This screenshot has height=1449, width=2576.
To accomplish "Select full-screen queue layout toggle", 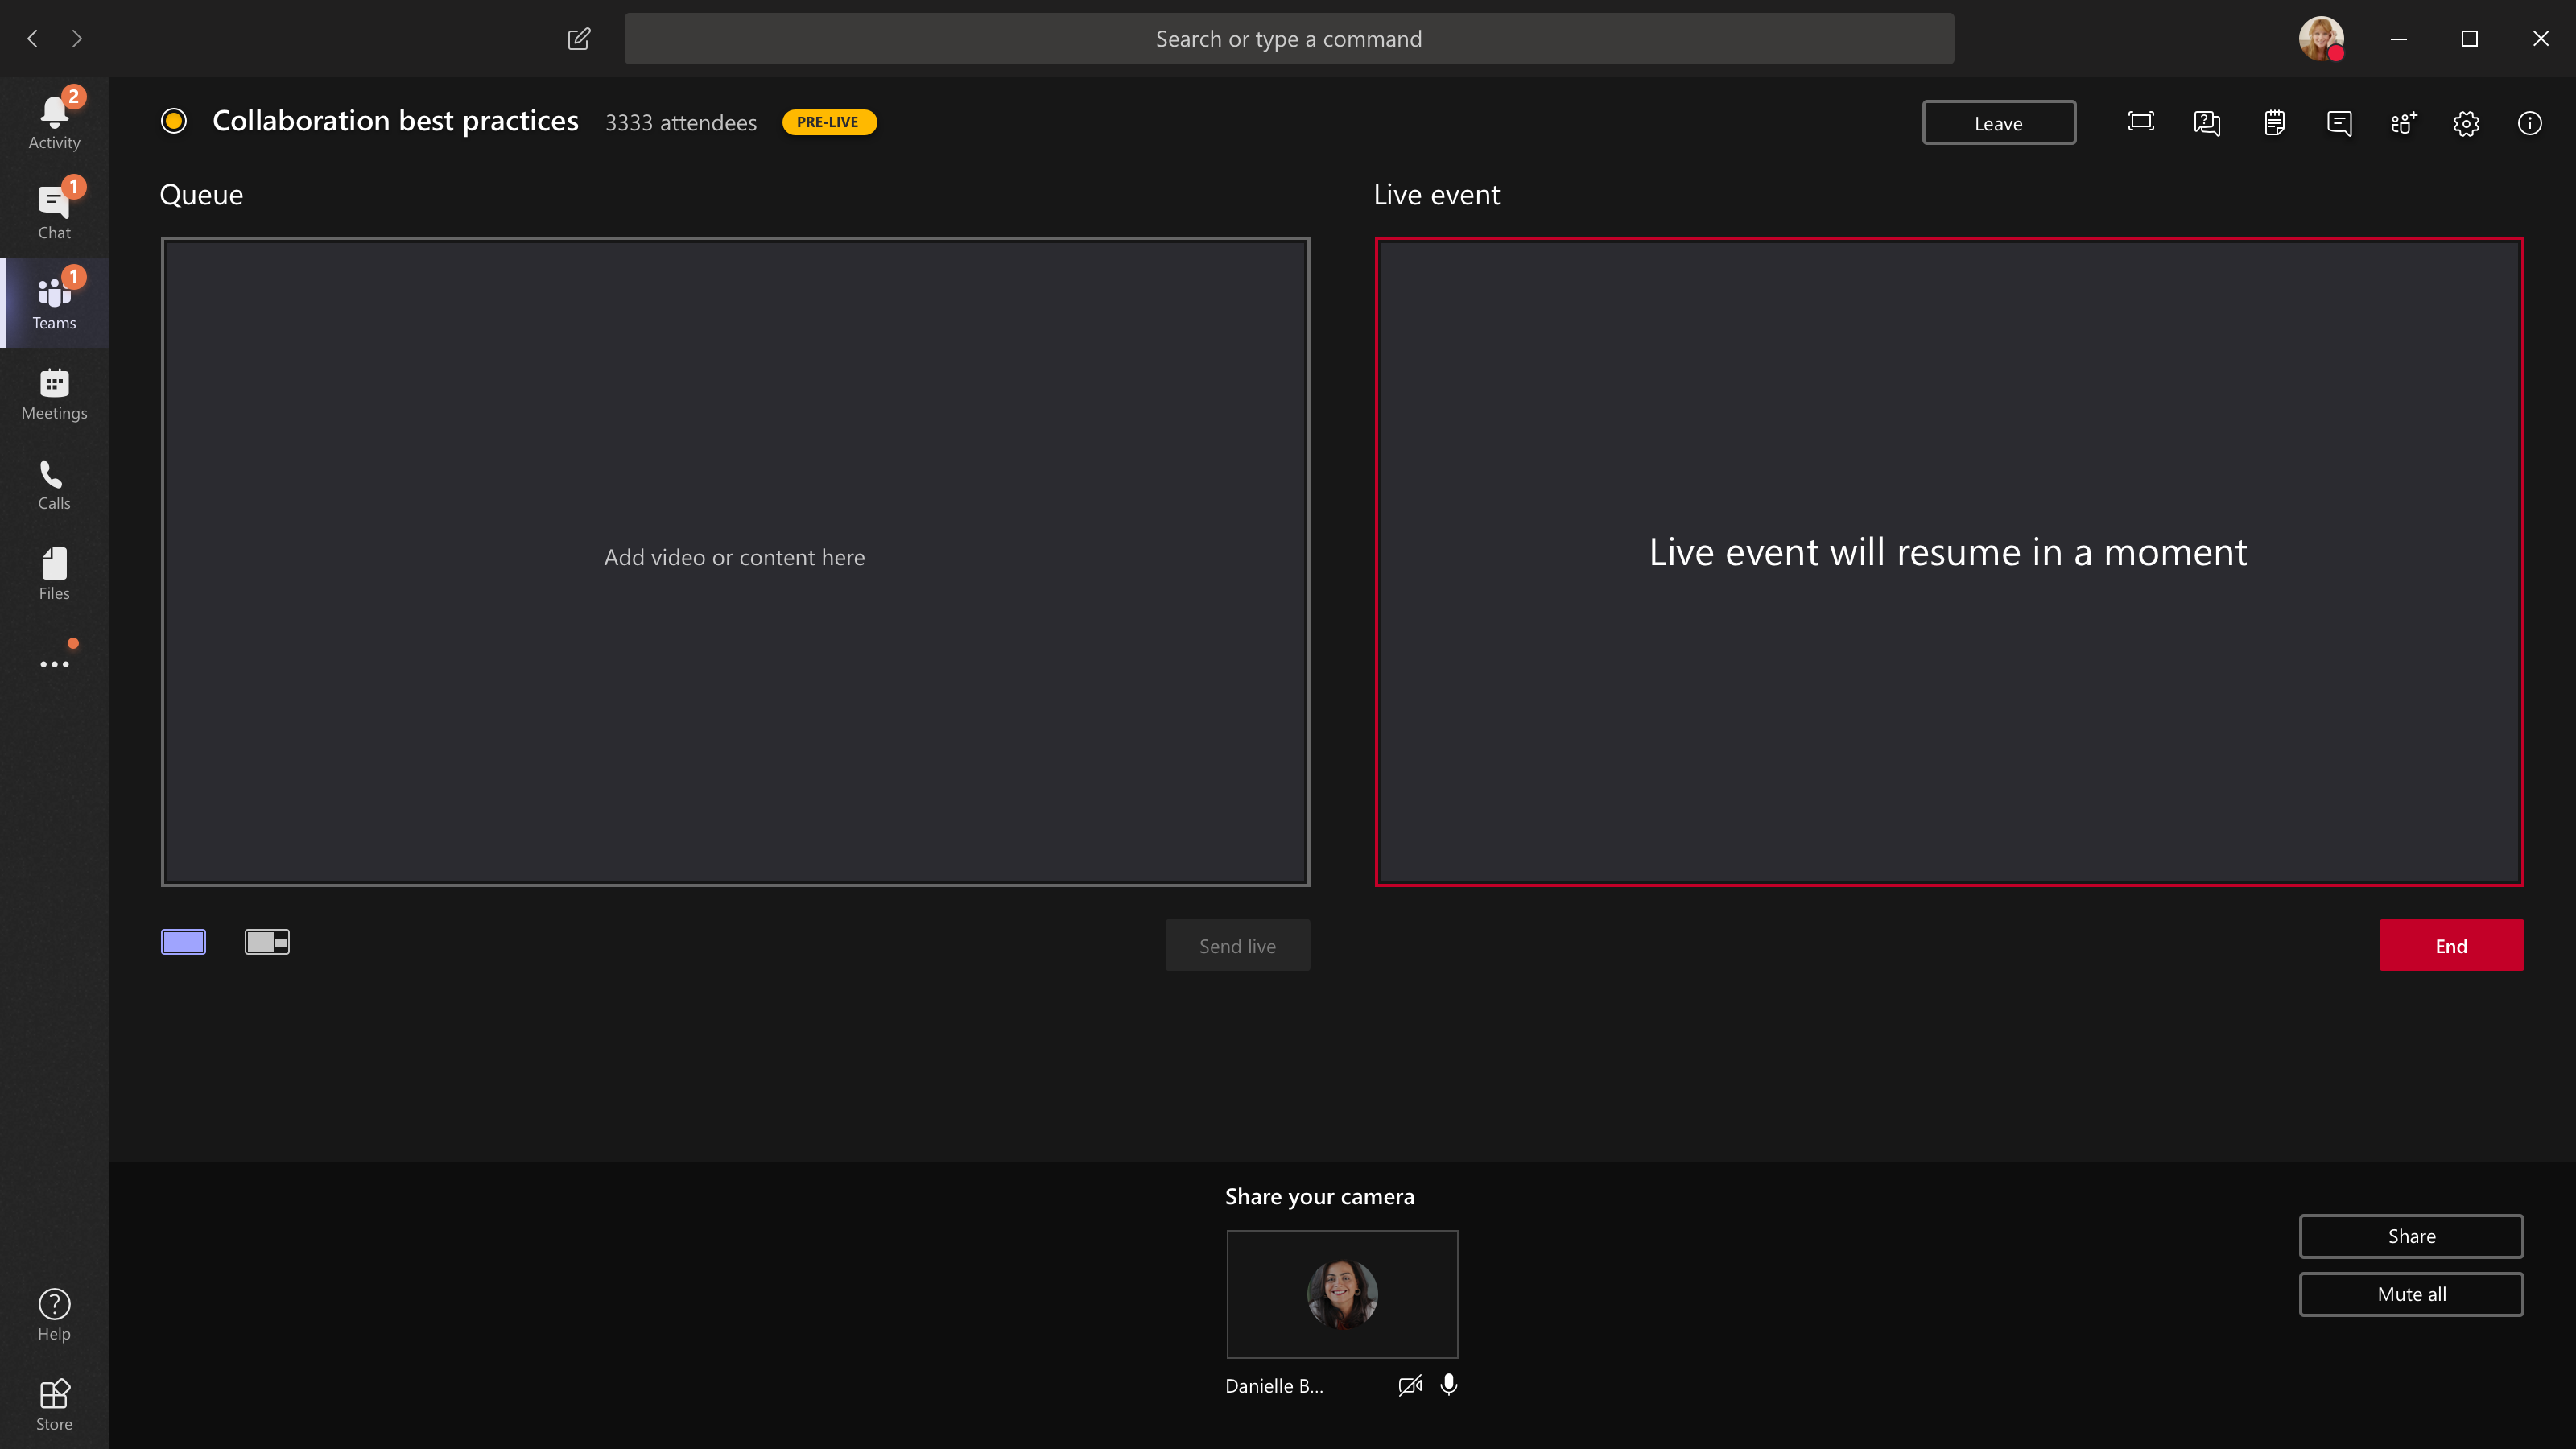I will [x=184, y=941].
